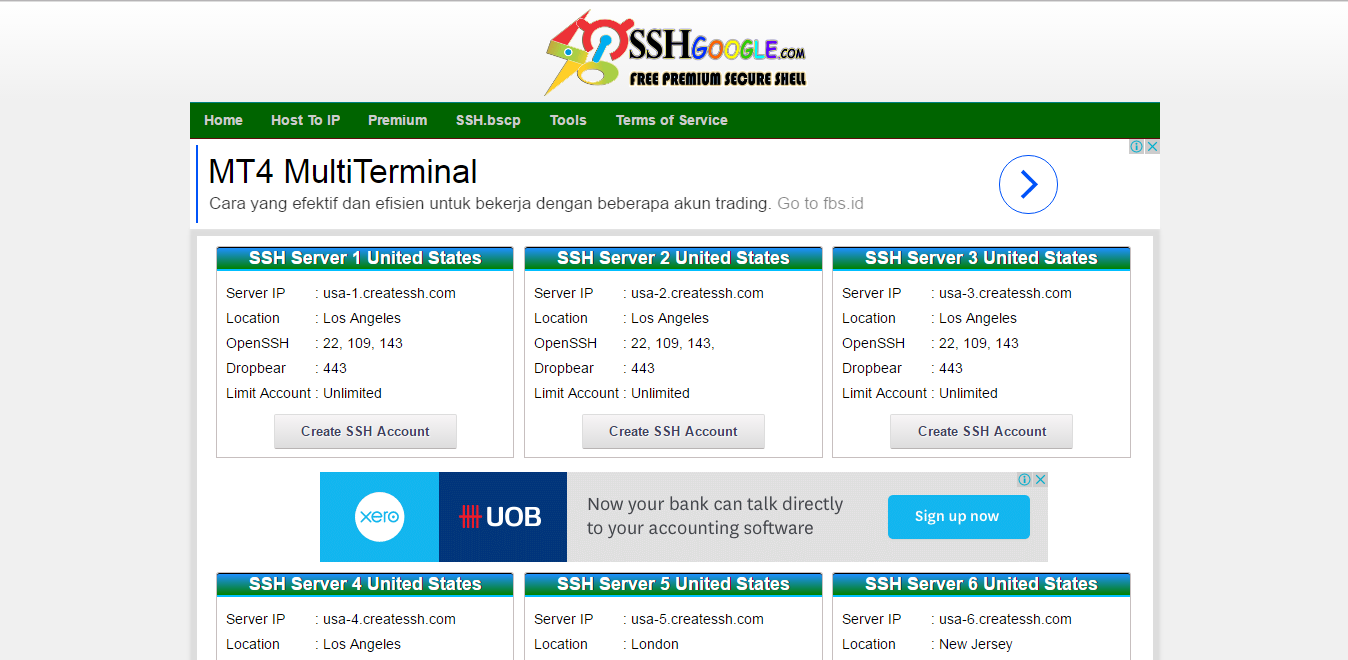Click the Free Premium Secure Shell tagline

[x=718, y=78]
